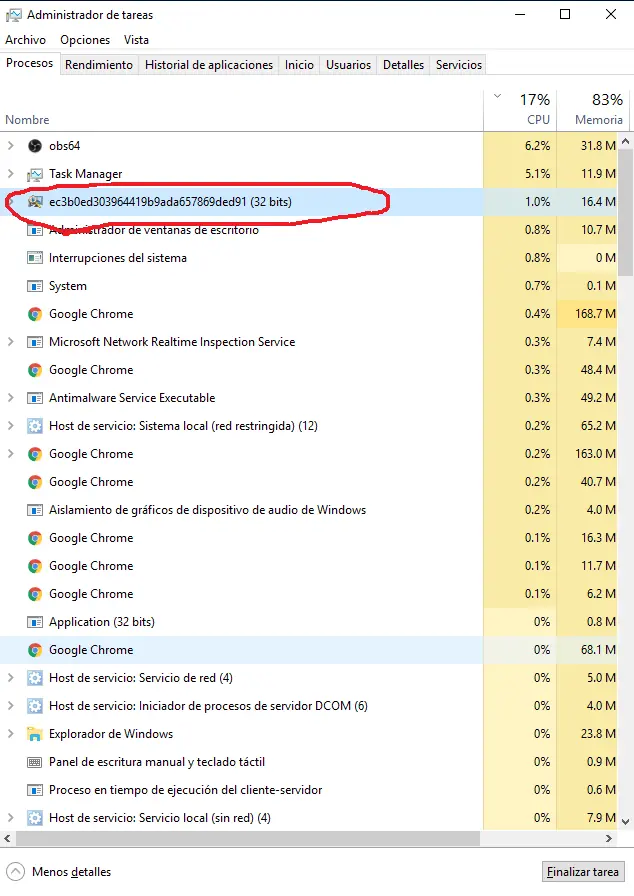Open the Archivo menu
Screen dimensions: 634x896
(x=25, y=40)
